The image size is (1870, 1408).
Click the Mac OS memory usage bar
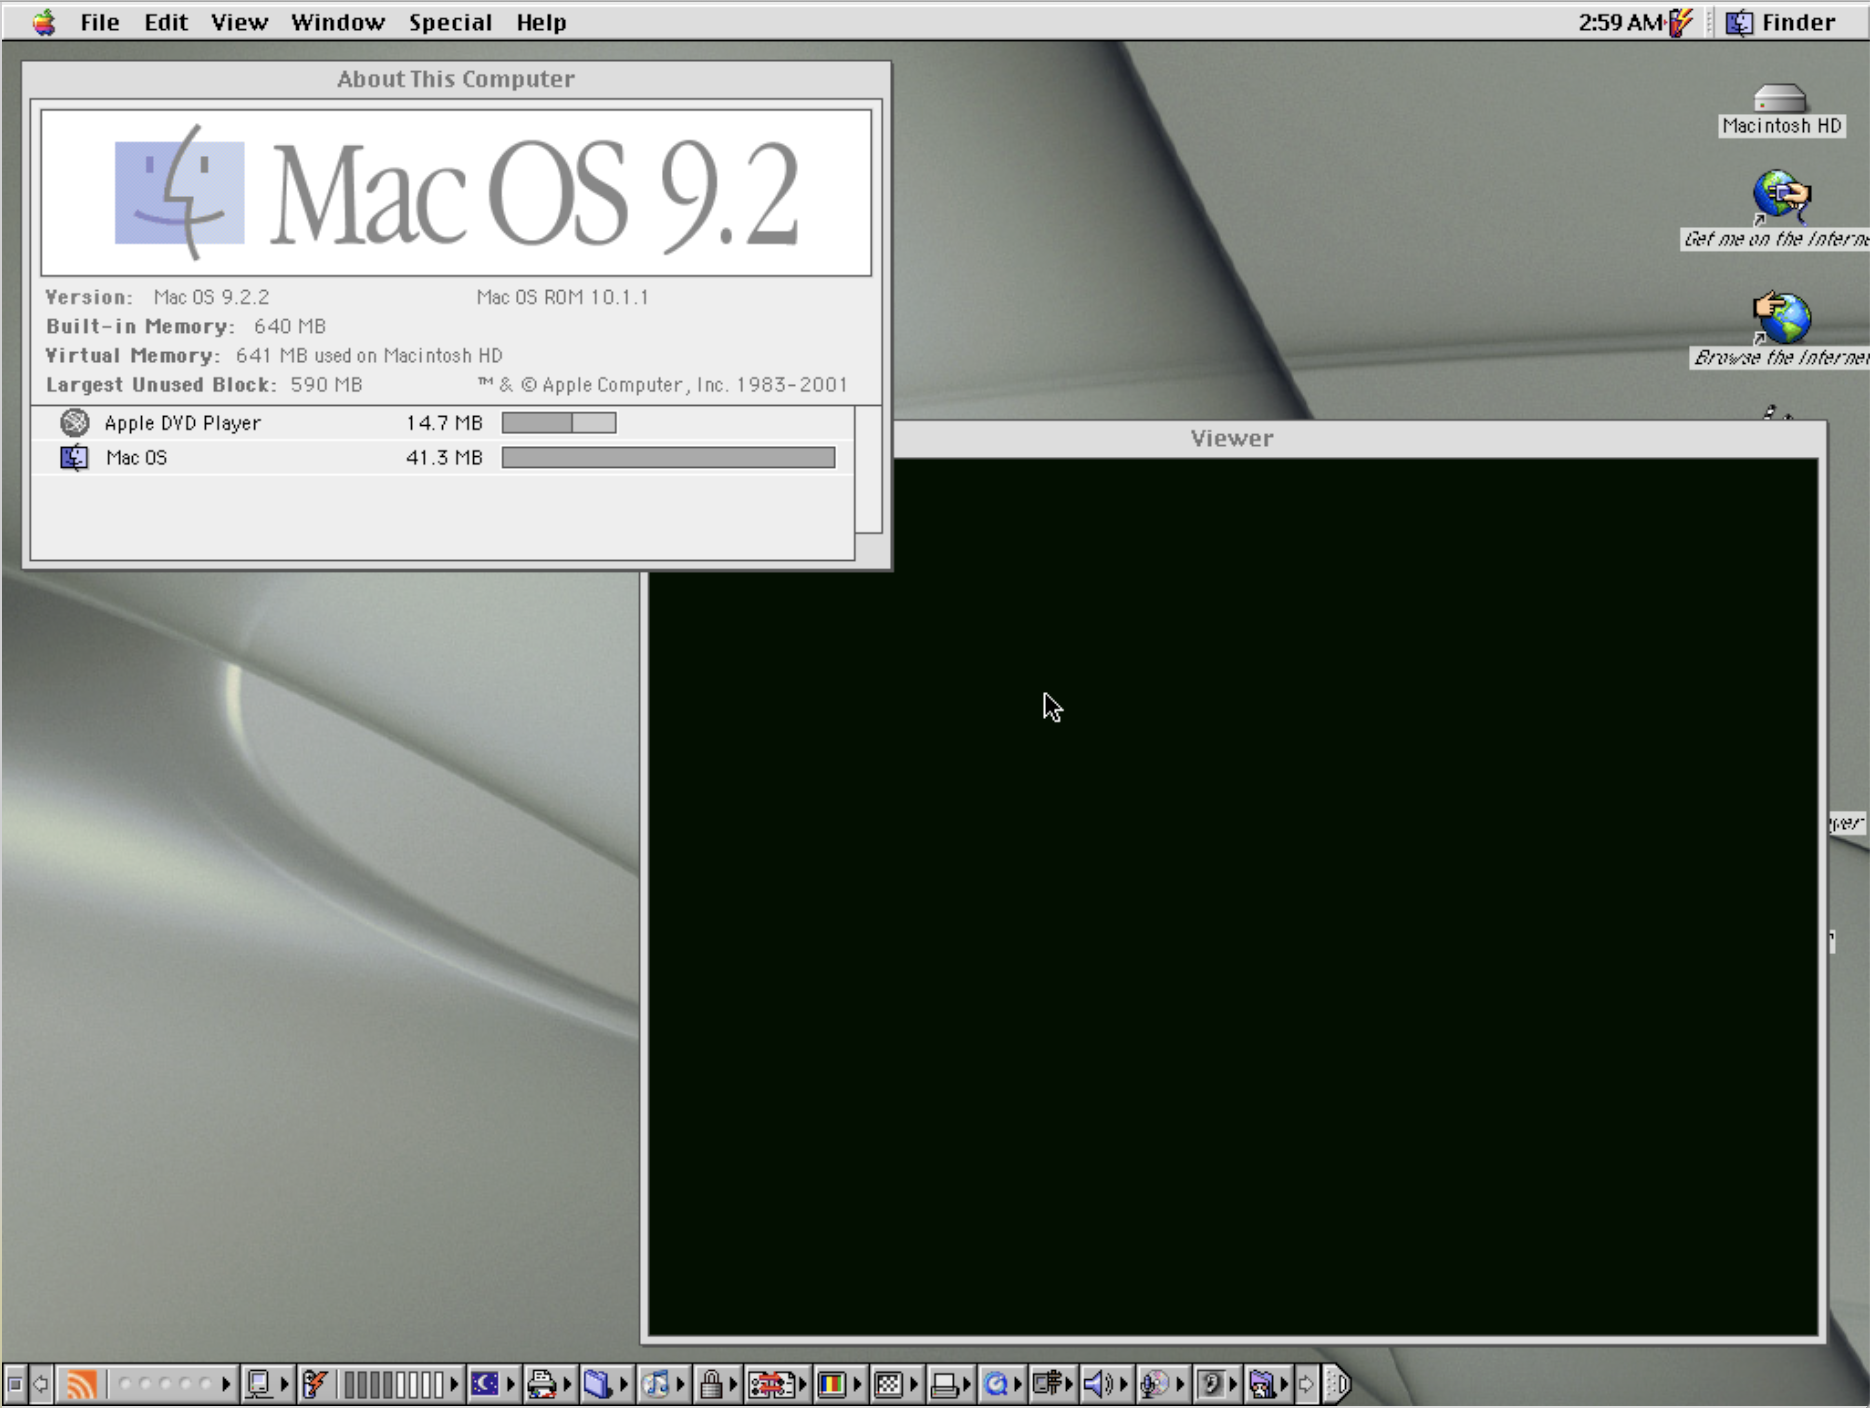click(x=668, y=458)
